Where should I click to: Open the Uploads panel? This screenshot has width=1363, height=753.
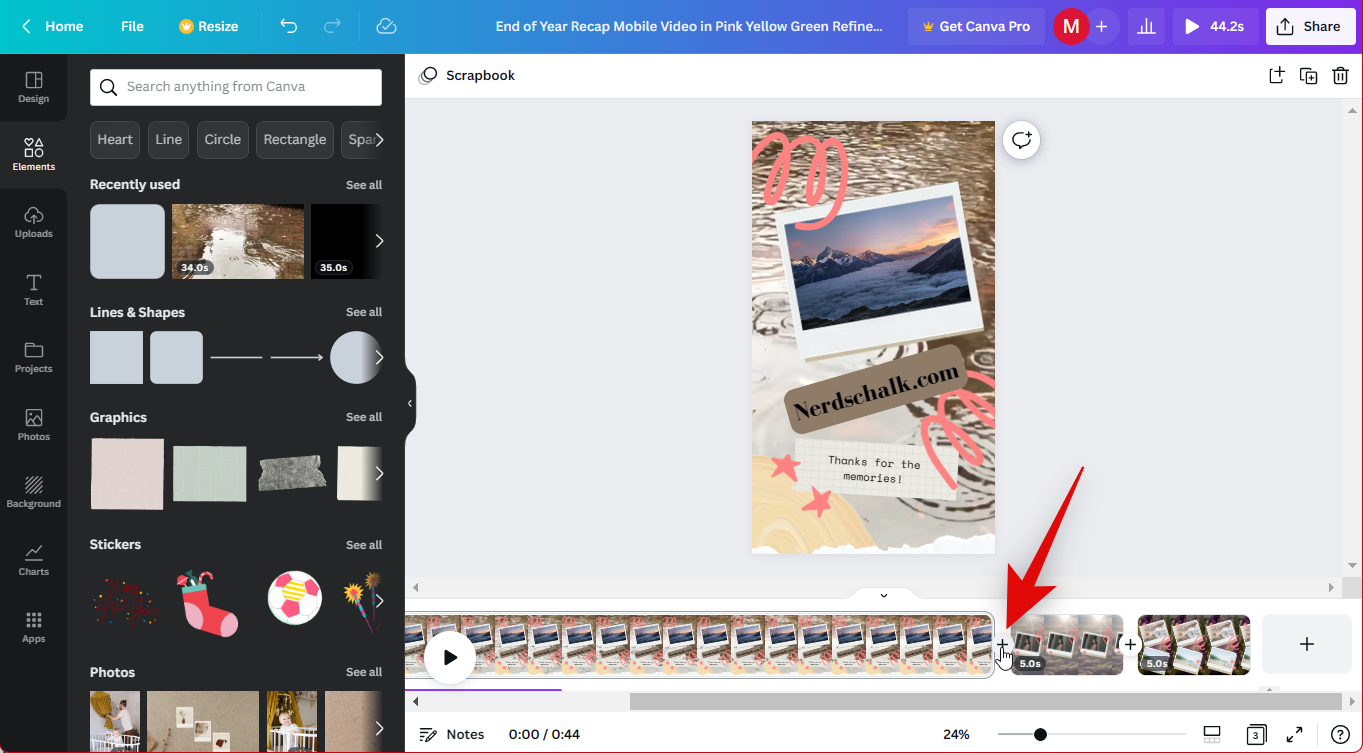click(33, 222)
